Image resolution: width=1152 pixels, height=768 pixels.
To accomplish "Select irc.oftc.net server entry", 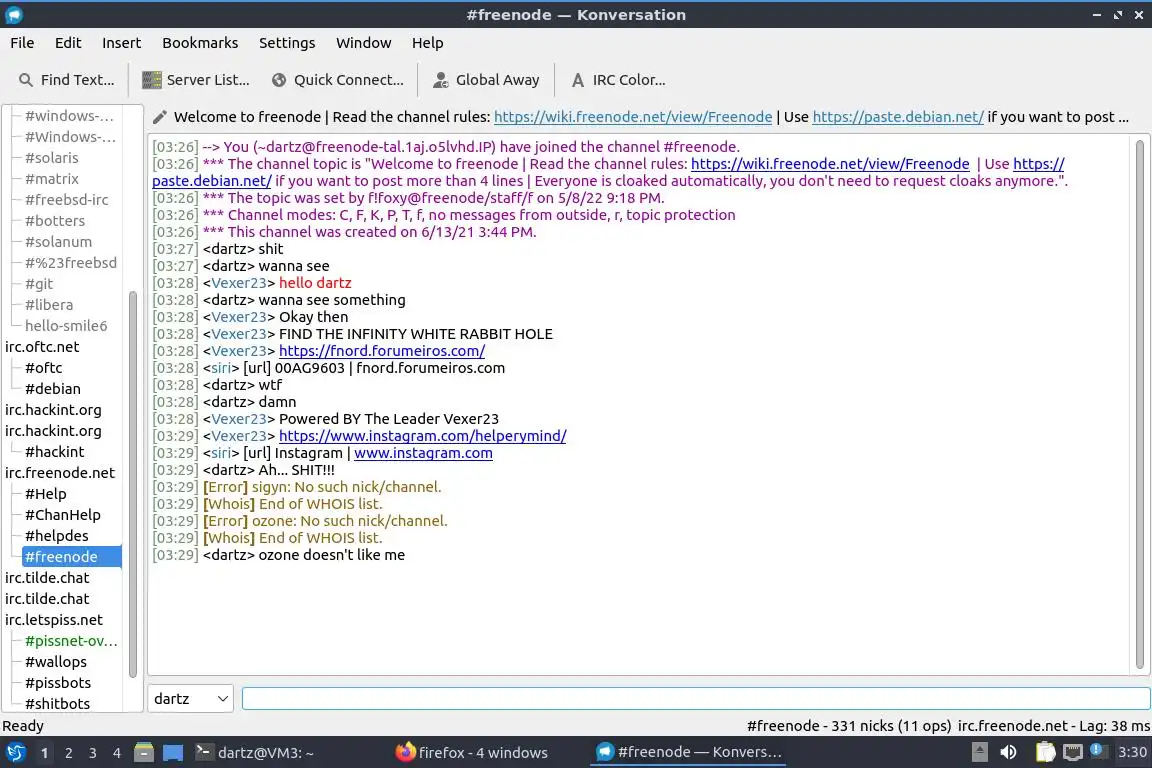I will pos(42,347).
